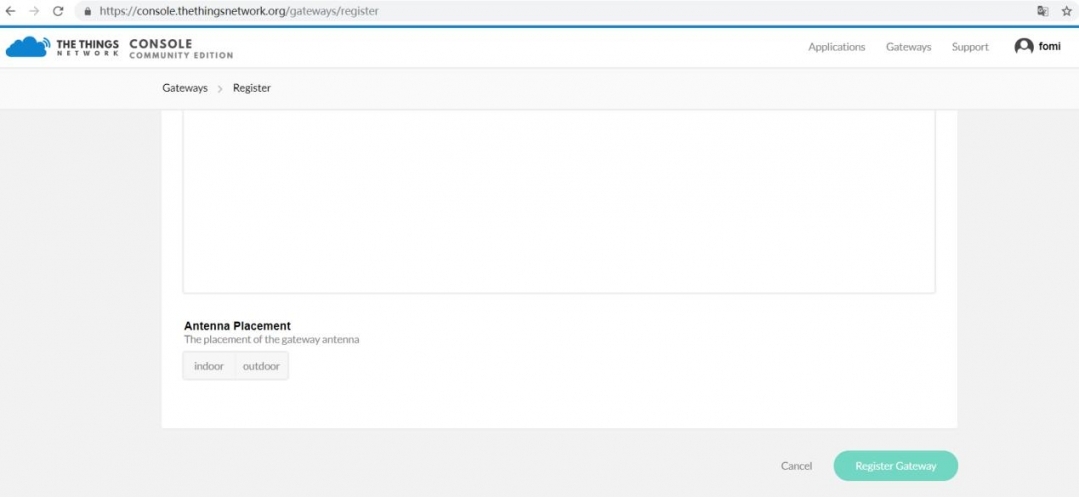
Task: Select the indoor antenna placement option
Action: 209,366
